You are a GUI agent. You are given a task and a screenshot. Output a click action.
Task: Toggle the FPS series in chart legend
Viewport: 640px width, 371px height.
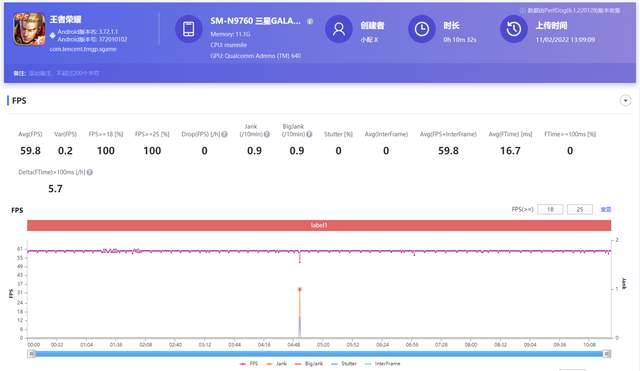click(x=249, y=364)
